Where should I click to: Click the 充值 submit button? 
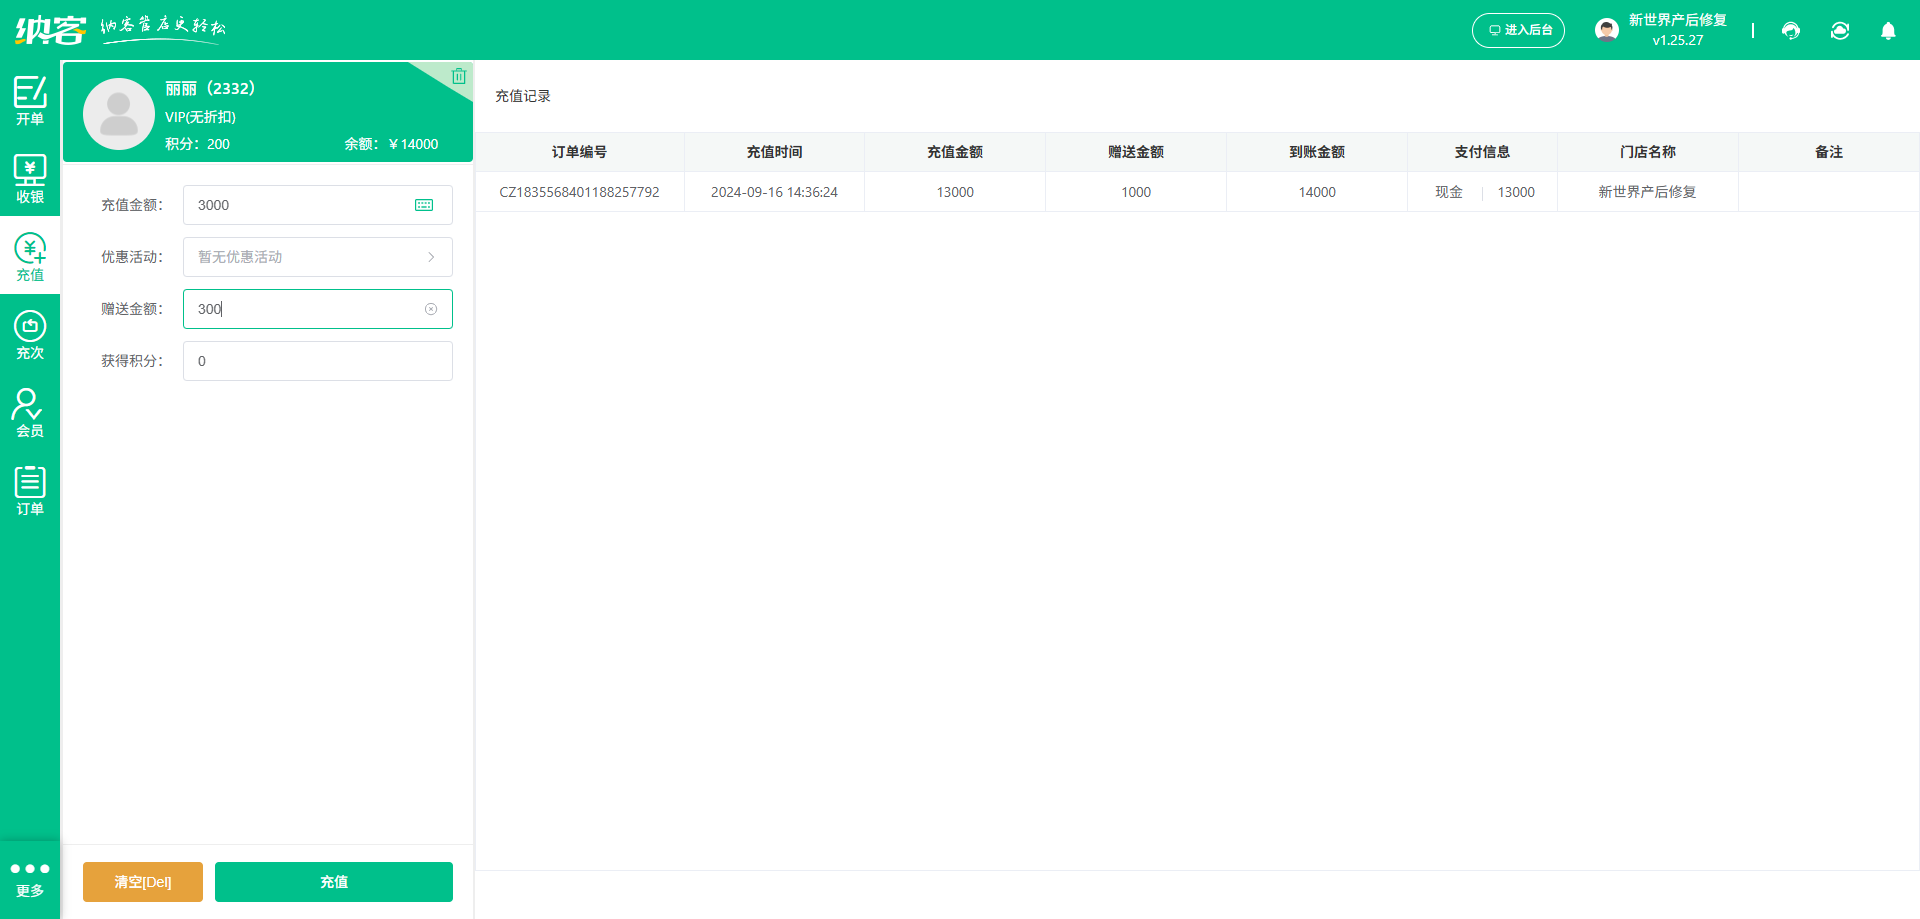pyautogui.click(x=334, y=882)
